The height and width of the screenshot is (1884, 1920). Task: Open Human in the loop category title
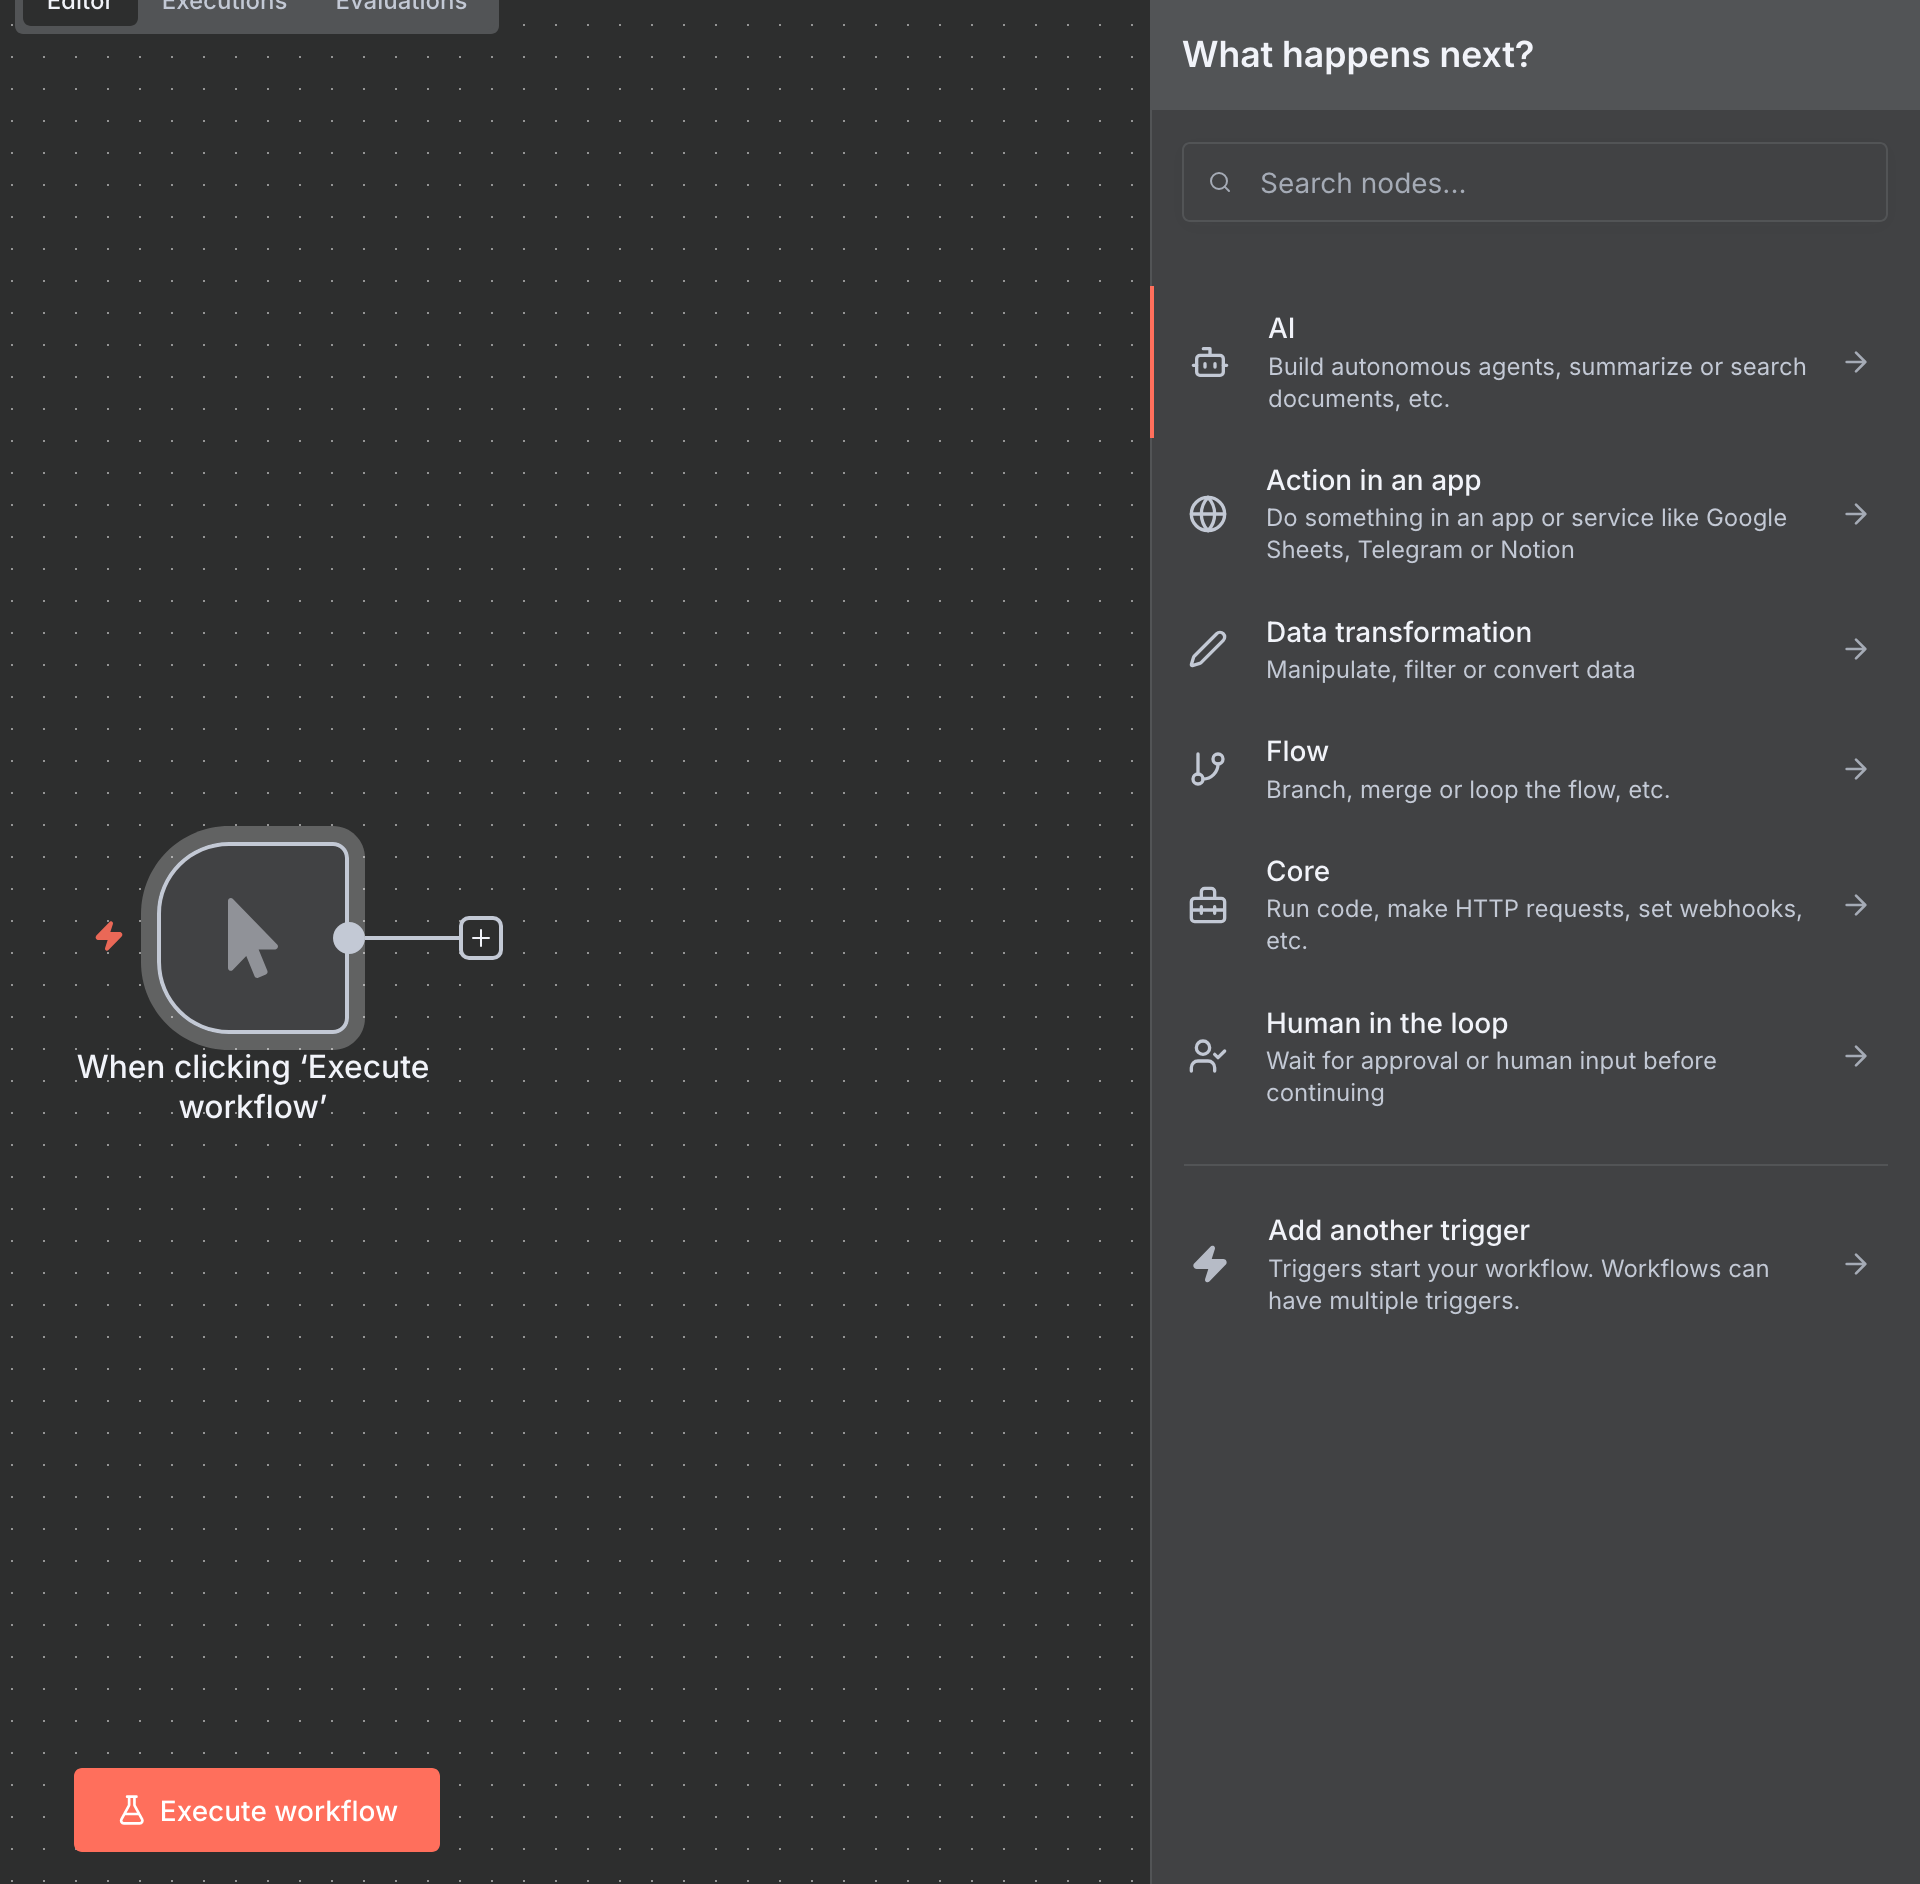[1386, 1023]
